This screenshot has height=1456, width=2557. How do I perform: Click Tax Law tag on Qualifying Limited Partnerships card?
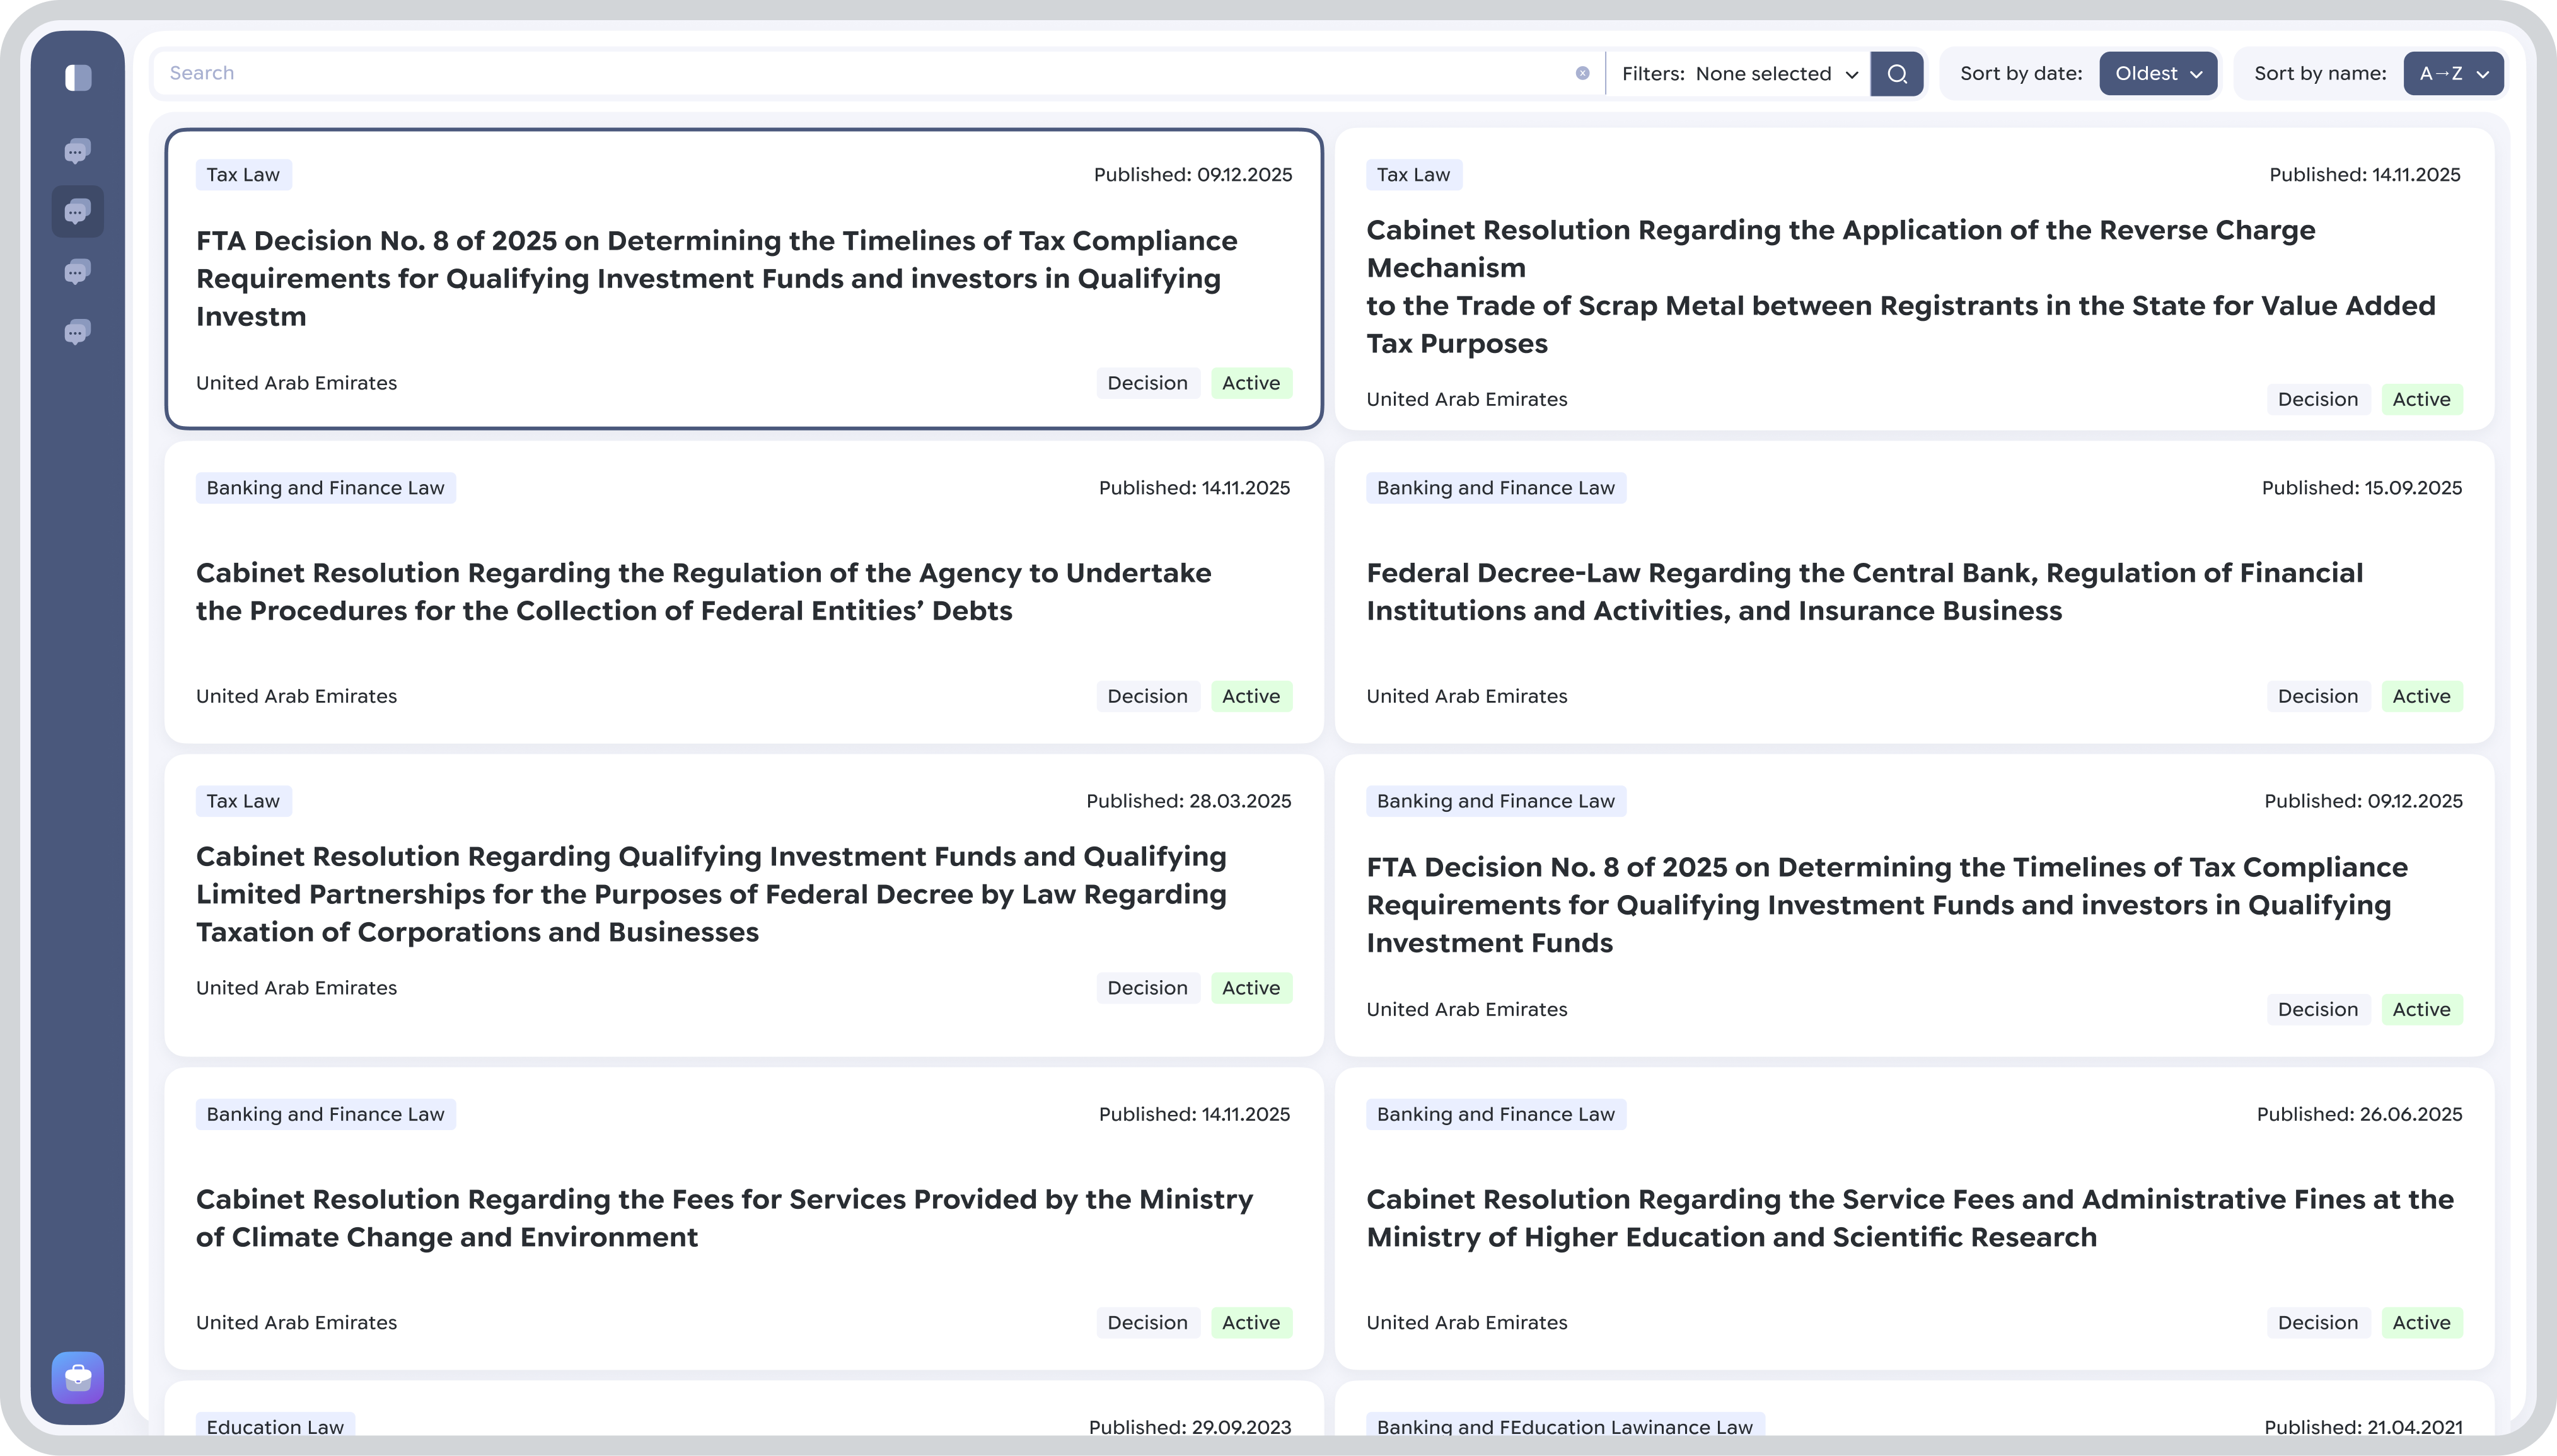coord(243,801)
